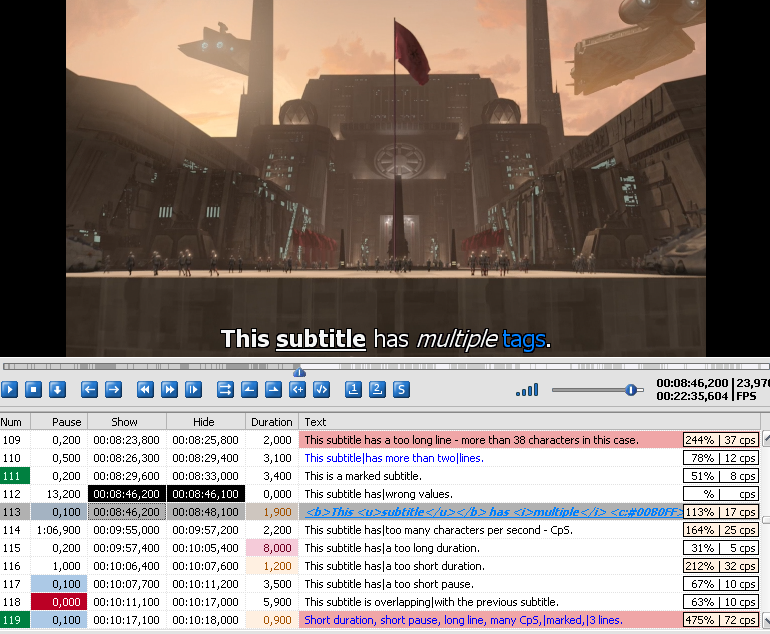The height and width of the screenshot is (634, 770).
Task: Click the Stop button
Action: point(33,389)
